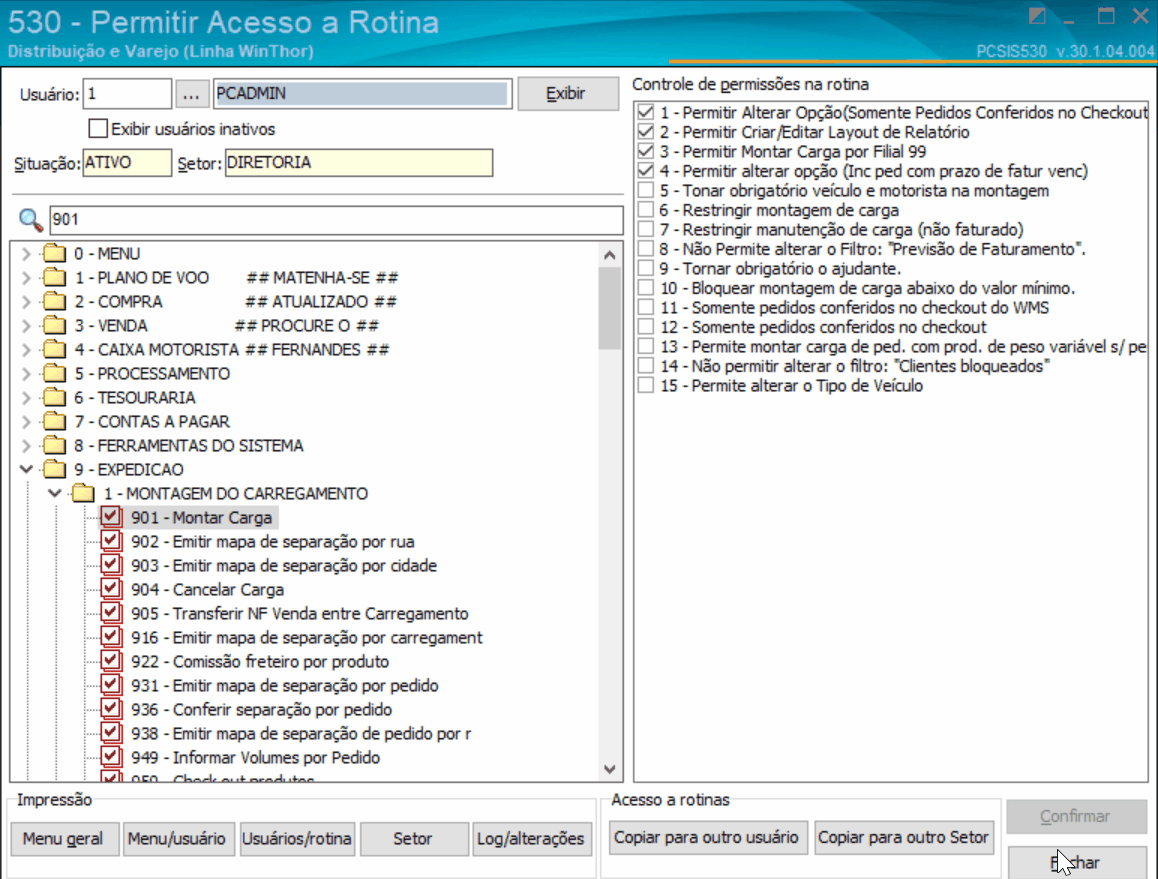The image size is (1158, 879).
Task: Click the Setor print button
Action: coord(414,839)
